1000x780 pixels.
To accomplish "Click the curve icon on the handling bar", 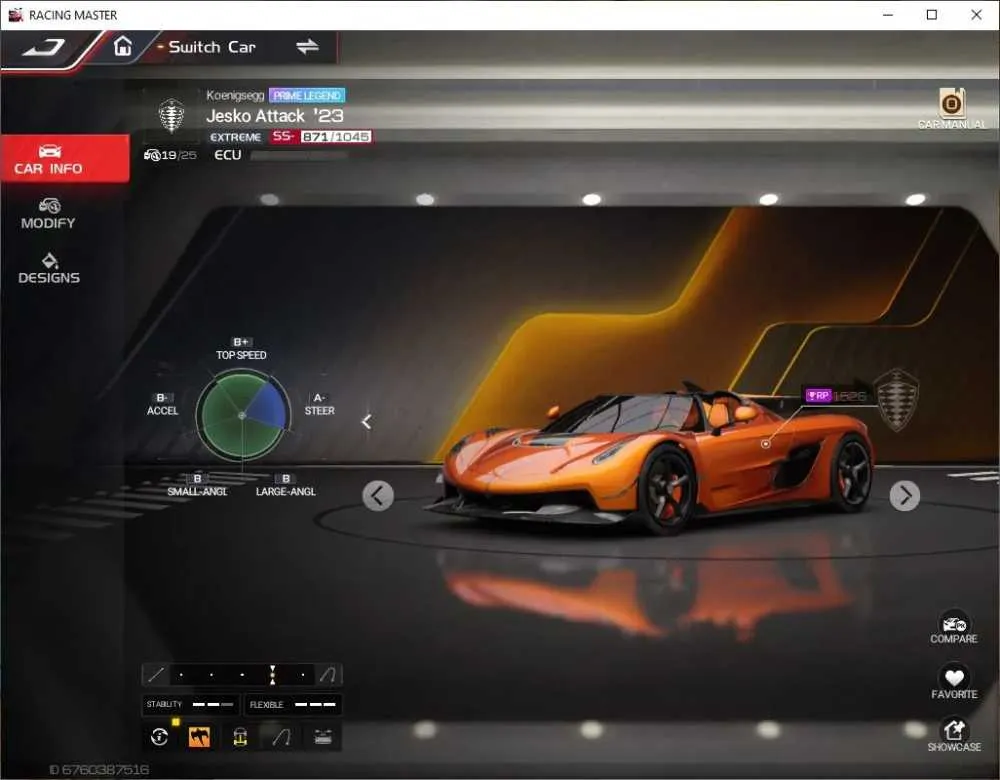I will pos(328,675).
